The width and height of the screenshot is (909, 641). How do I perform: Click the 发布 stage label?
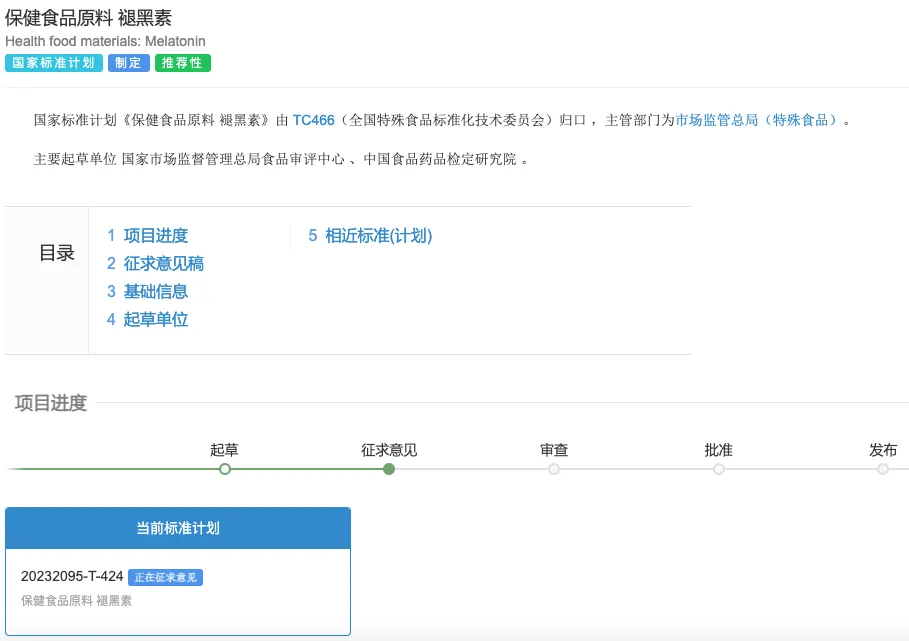click(882, 450)
